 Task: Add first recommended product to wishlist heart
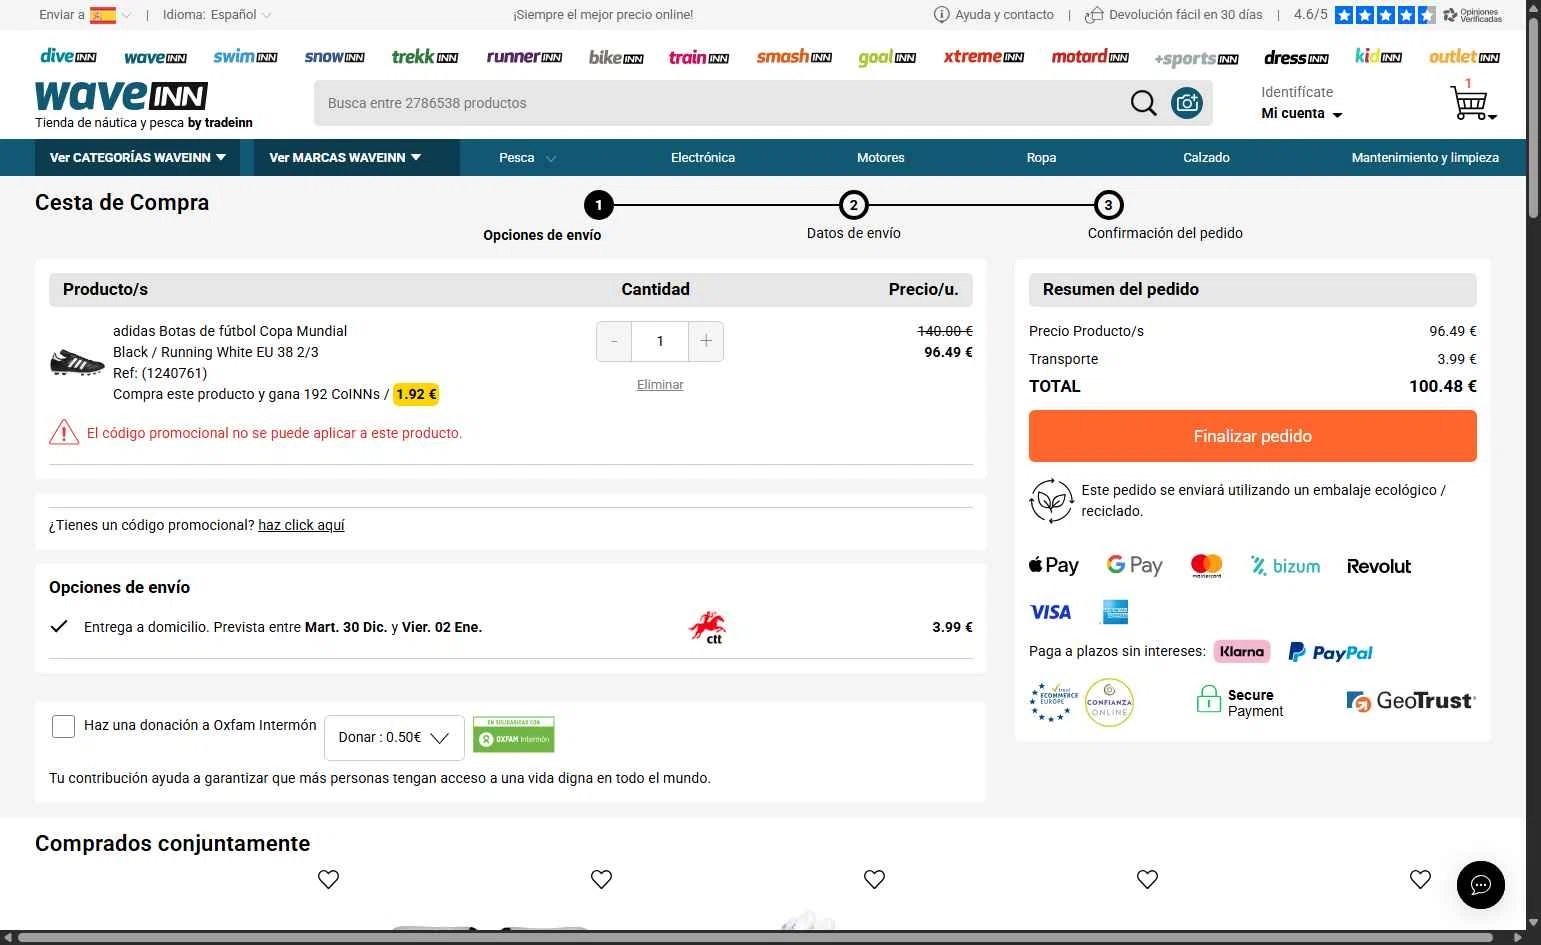(328, 879)
